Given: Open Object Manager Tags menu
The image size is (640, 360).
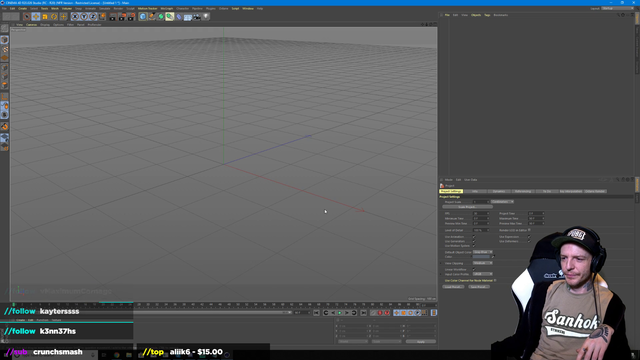Looking at the screenshot, I should point(487,15).
